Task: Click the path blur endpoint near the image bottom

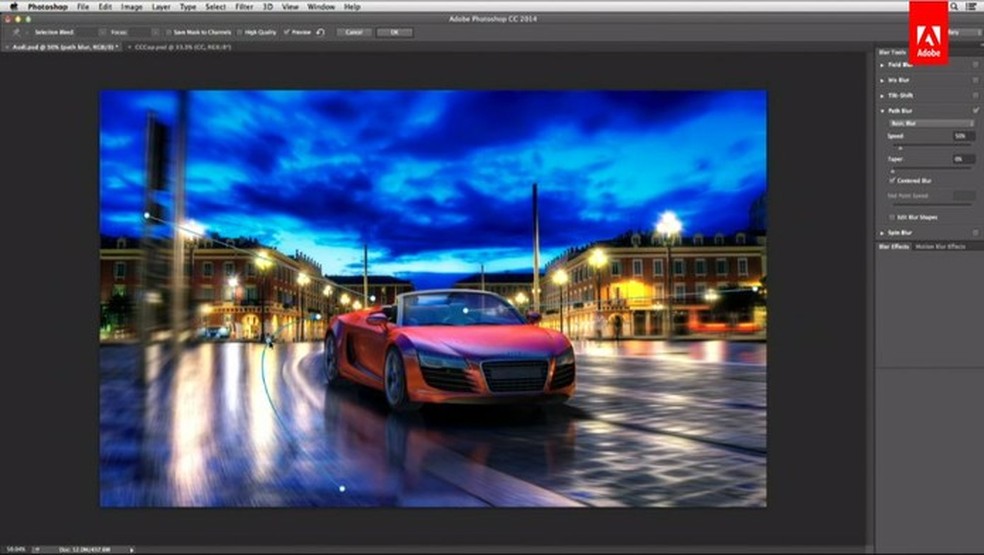Action: point(342,488)
